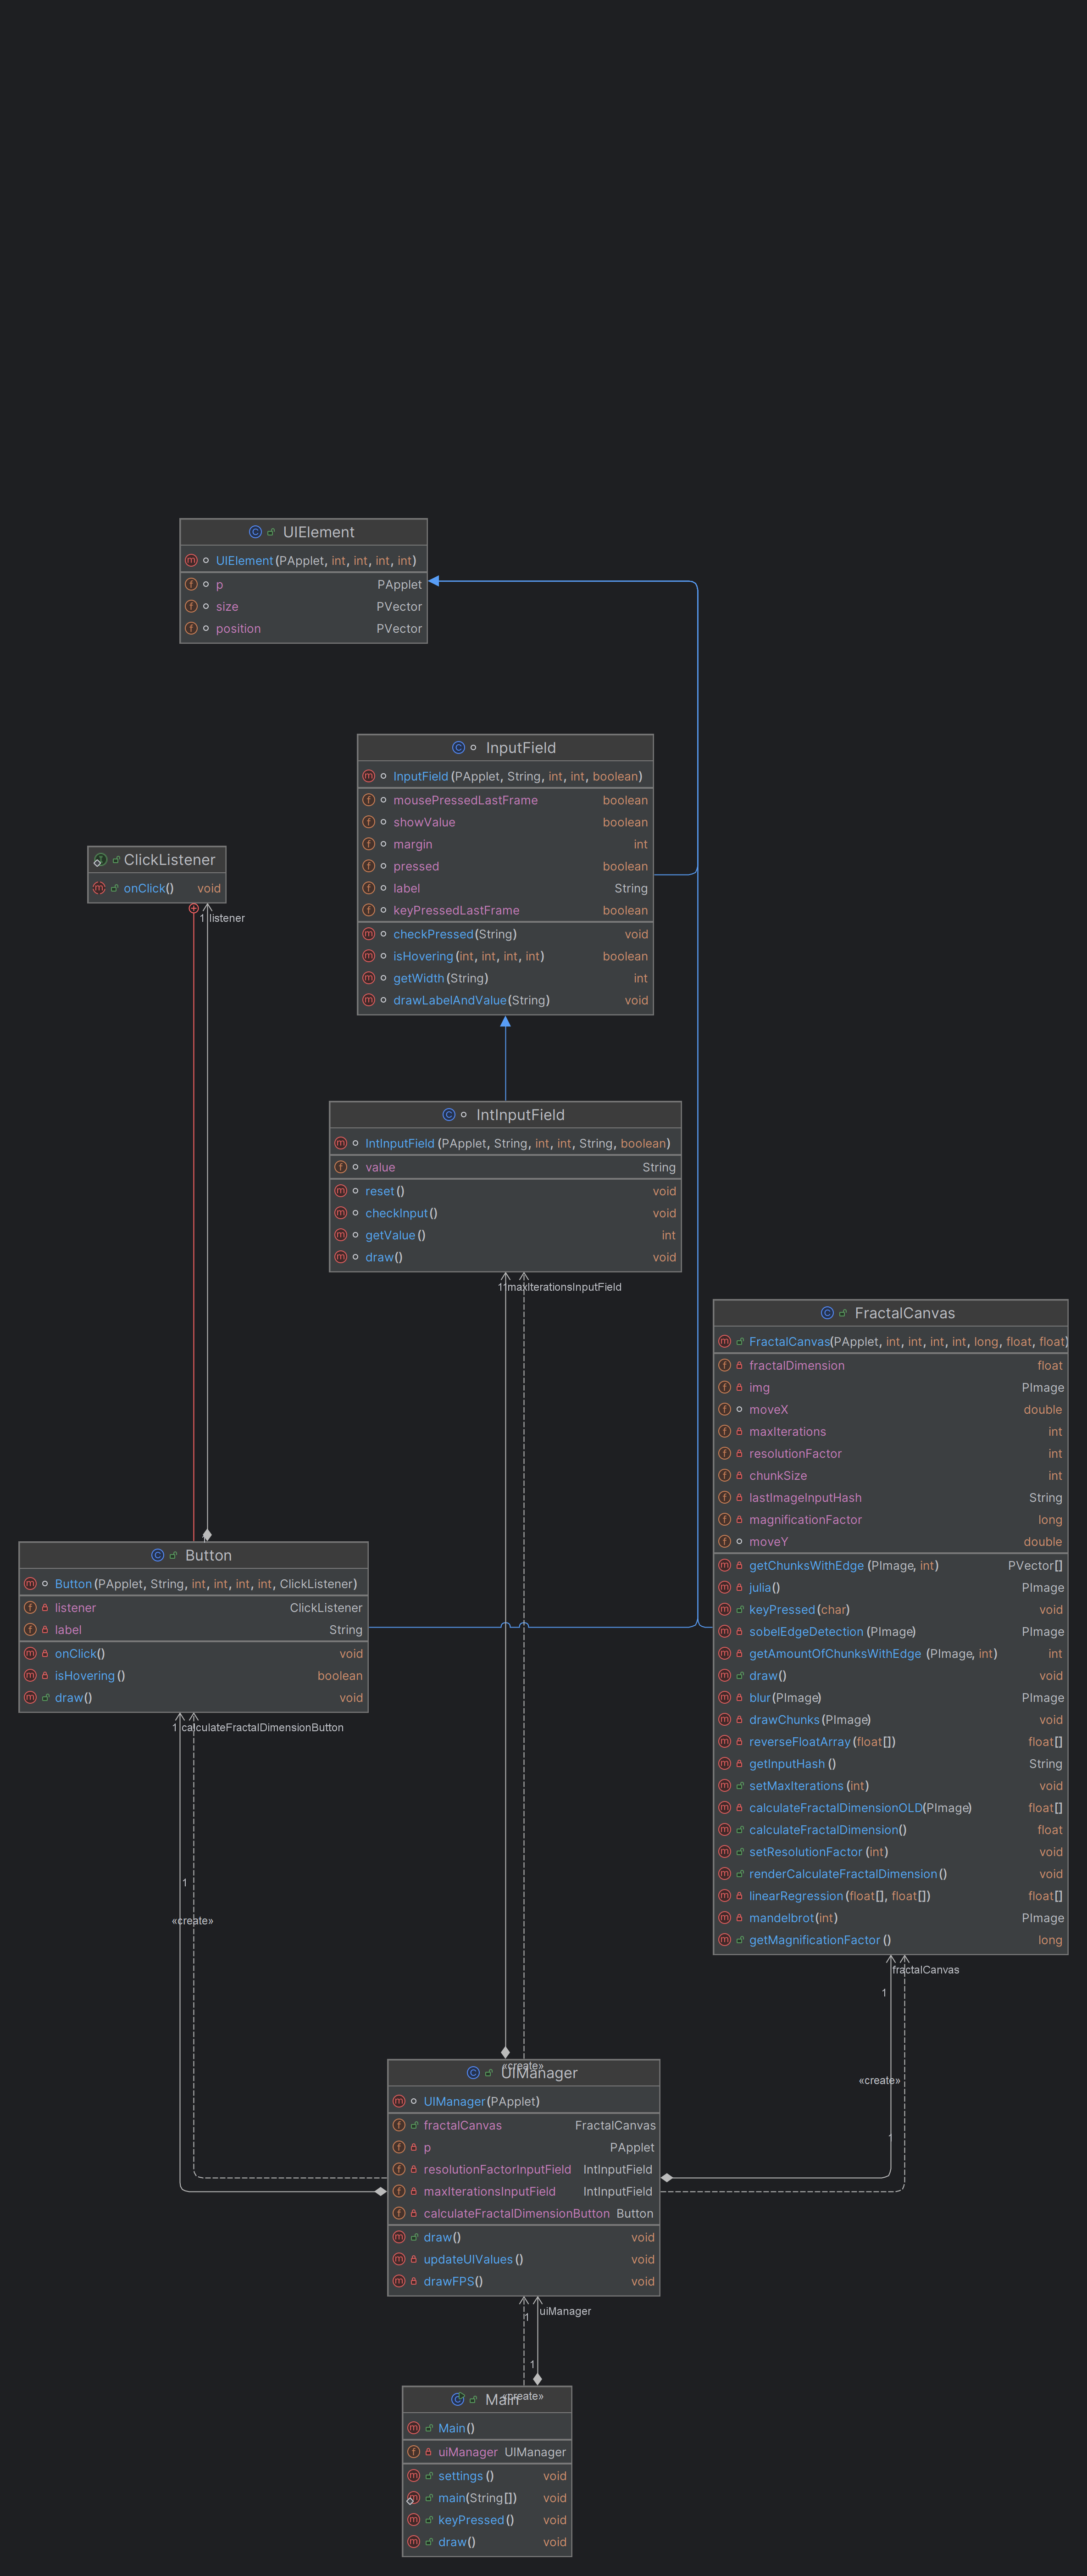
Task: Select the 'getWidth(String)' method row
Action: pos(505,978)
